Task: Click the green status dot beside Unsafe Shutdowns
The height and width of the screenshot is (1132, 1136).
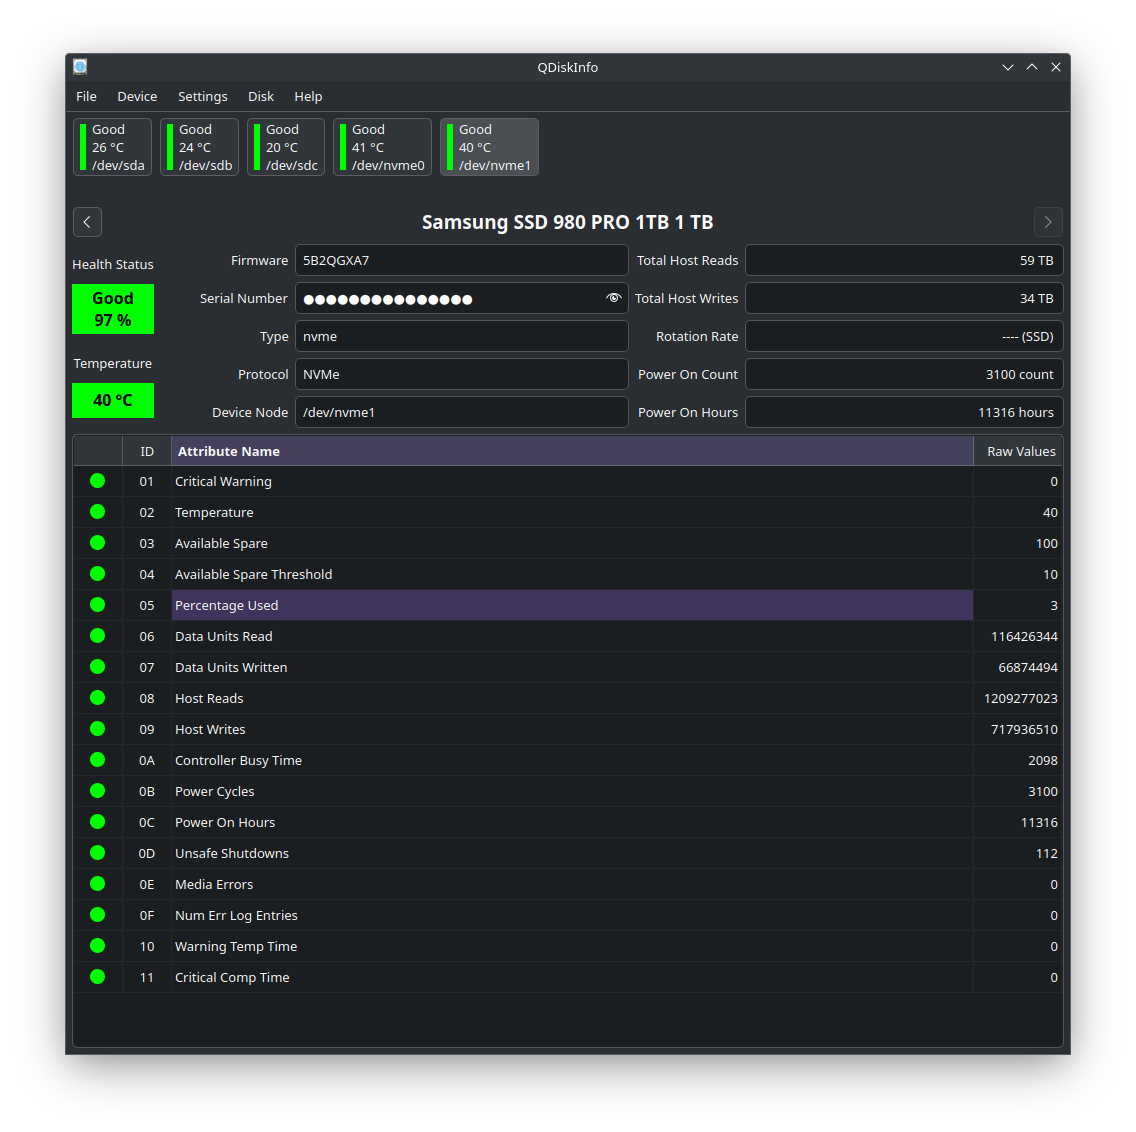Action: click(x=97, y=852)
